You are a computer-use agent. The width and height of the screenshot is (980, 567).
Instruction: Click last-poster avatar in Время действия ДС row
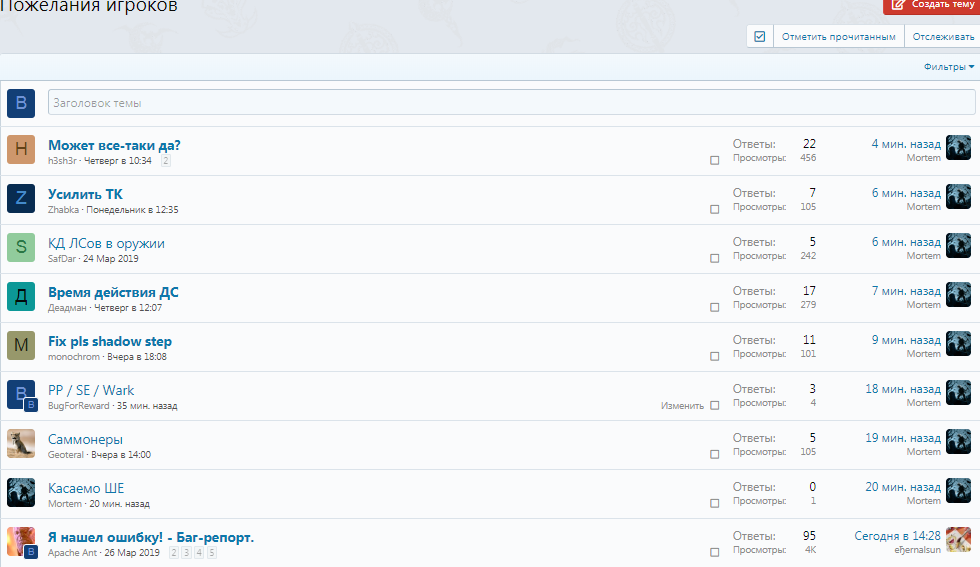958,294
